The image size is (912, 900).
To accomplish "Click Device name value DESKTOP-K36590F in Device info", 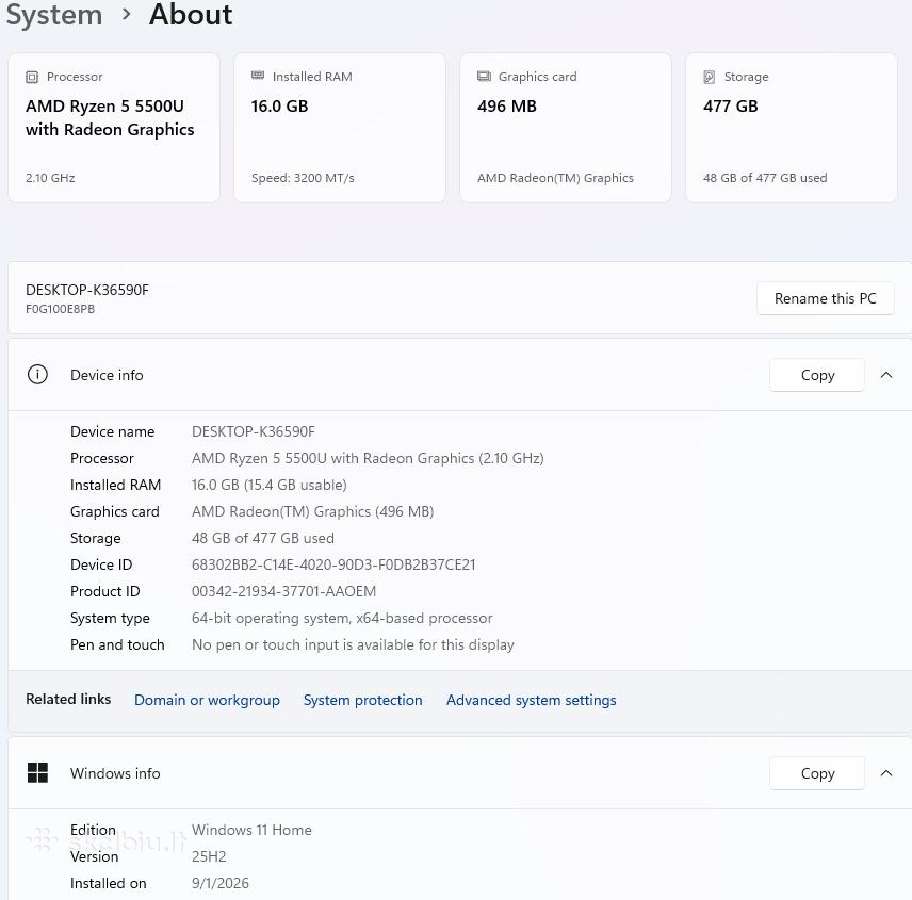I will (253, 432).
